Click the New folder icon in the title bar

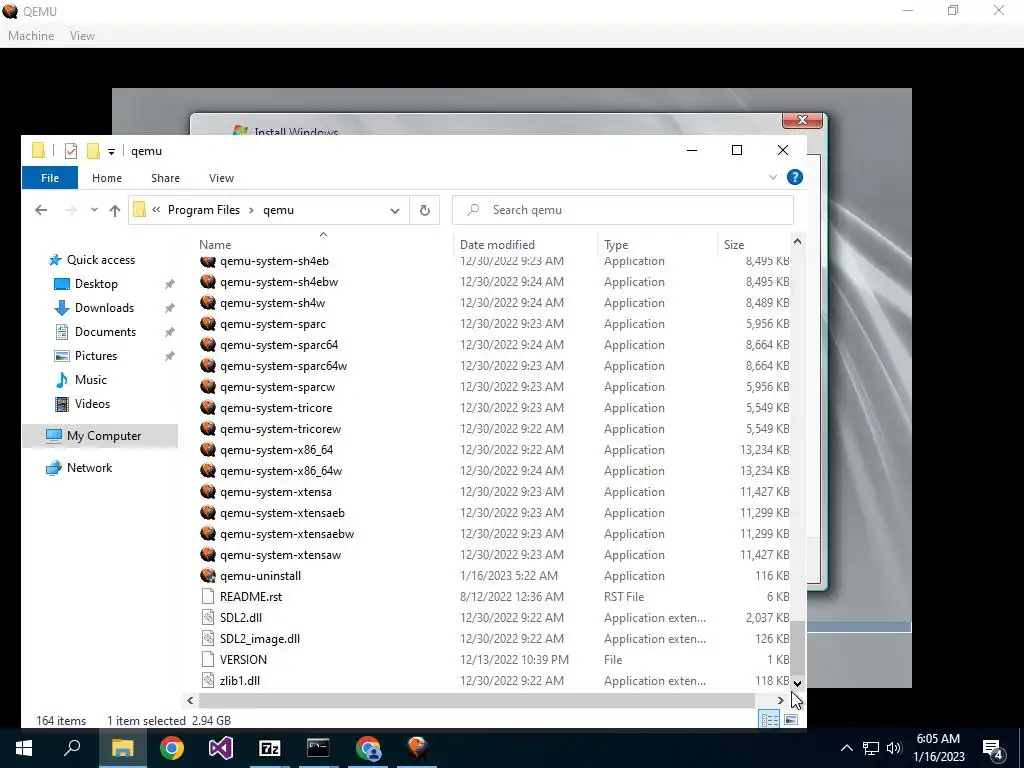(93, 151)
